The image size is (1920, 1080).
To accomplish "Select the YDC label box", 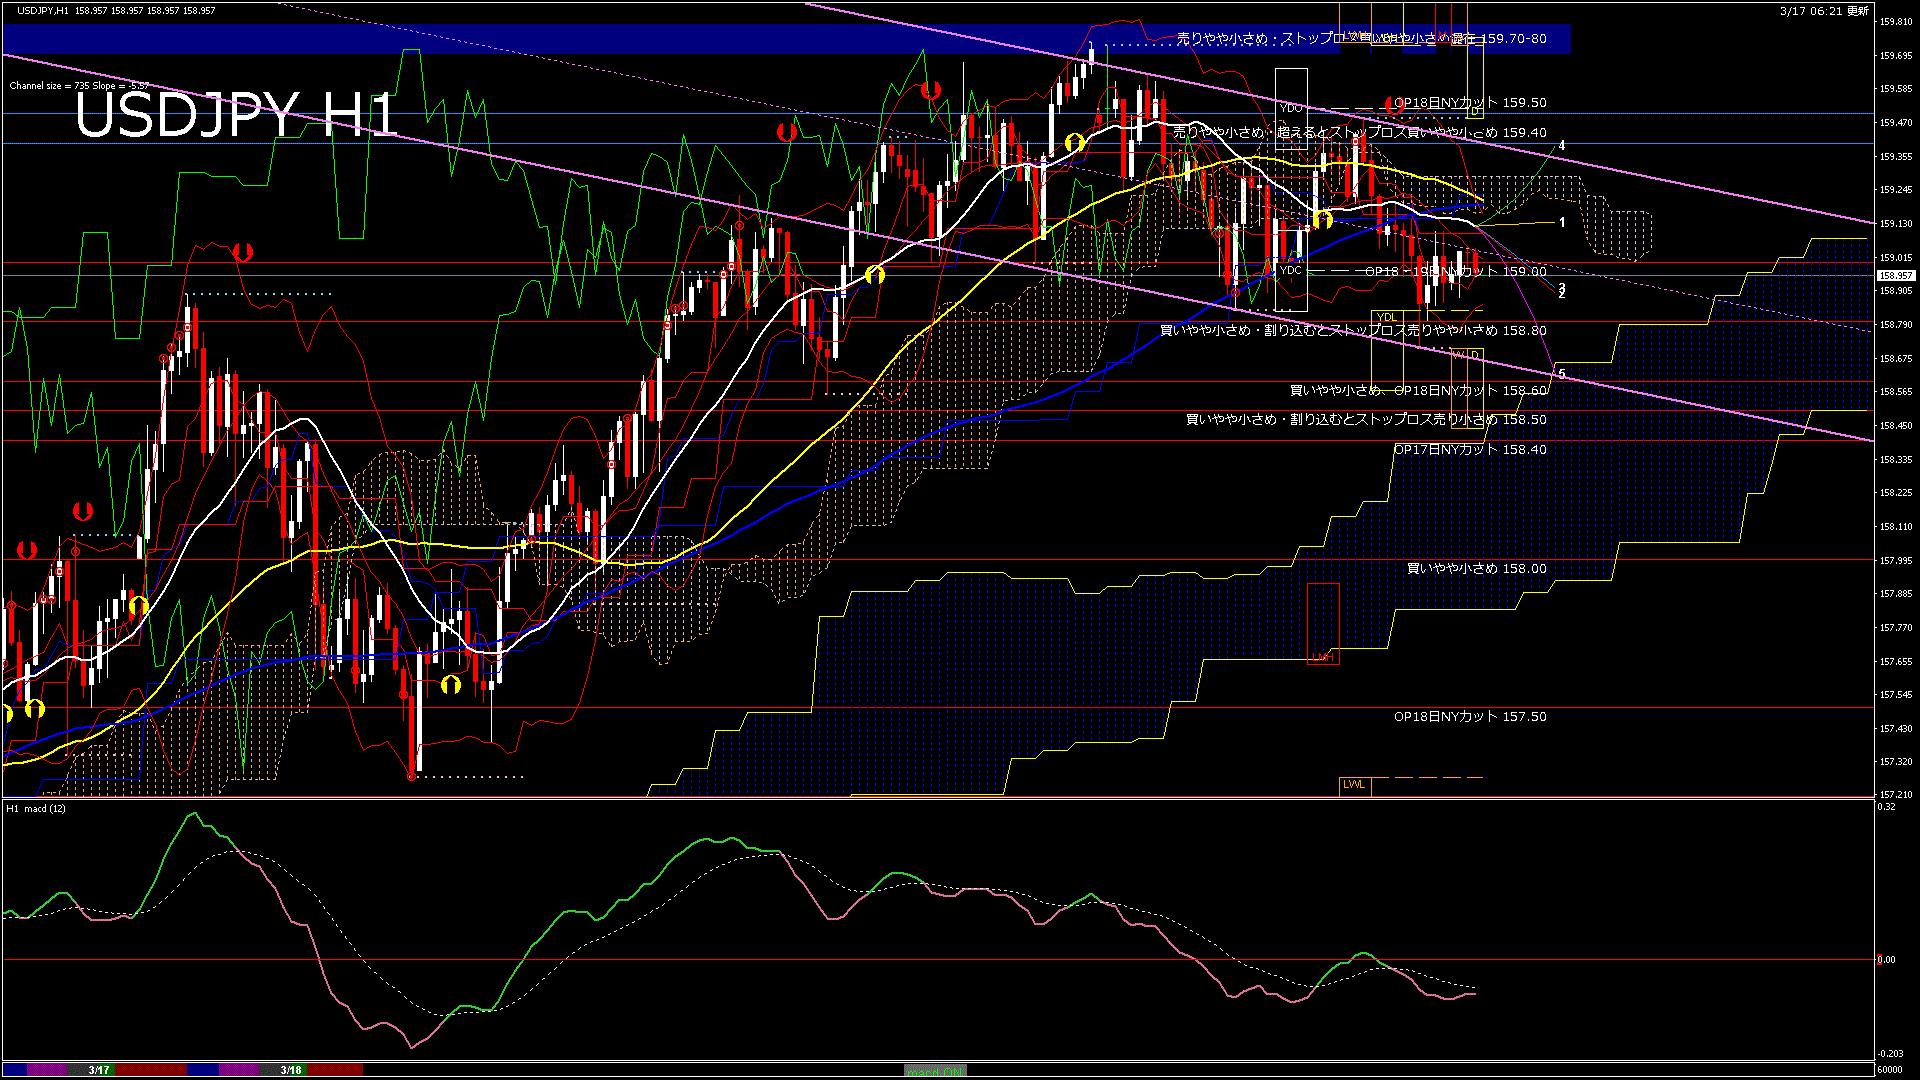I will click(1291, 270).
